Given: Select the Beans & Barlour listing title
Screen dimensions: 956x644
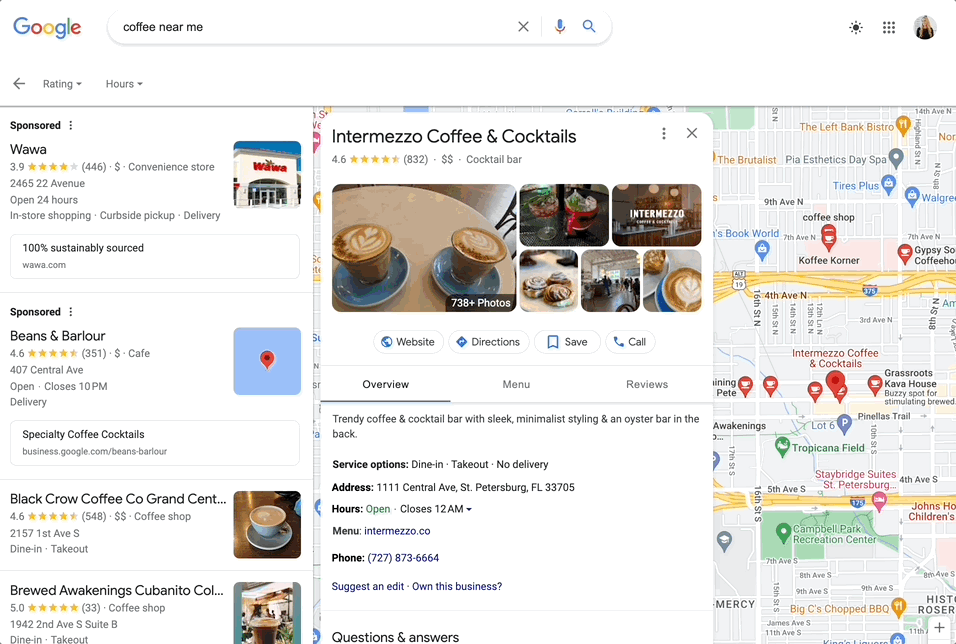Looking at the screenshot, I should point(57,336).
